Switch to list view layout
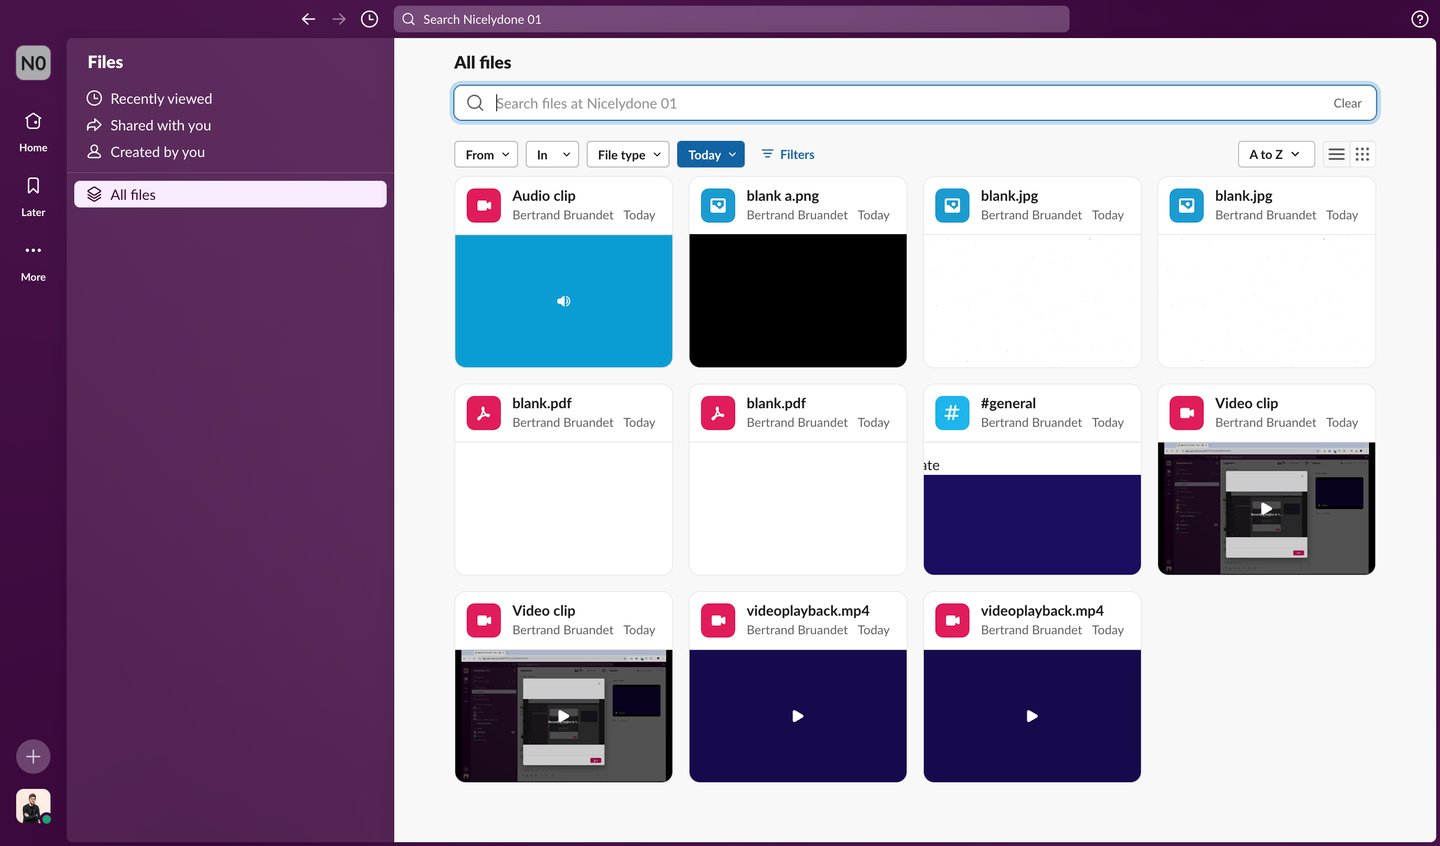 [x=1336, y=154]
